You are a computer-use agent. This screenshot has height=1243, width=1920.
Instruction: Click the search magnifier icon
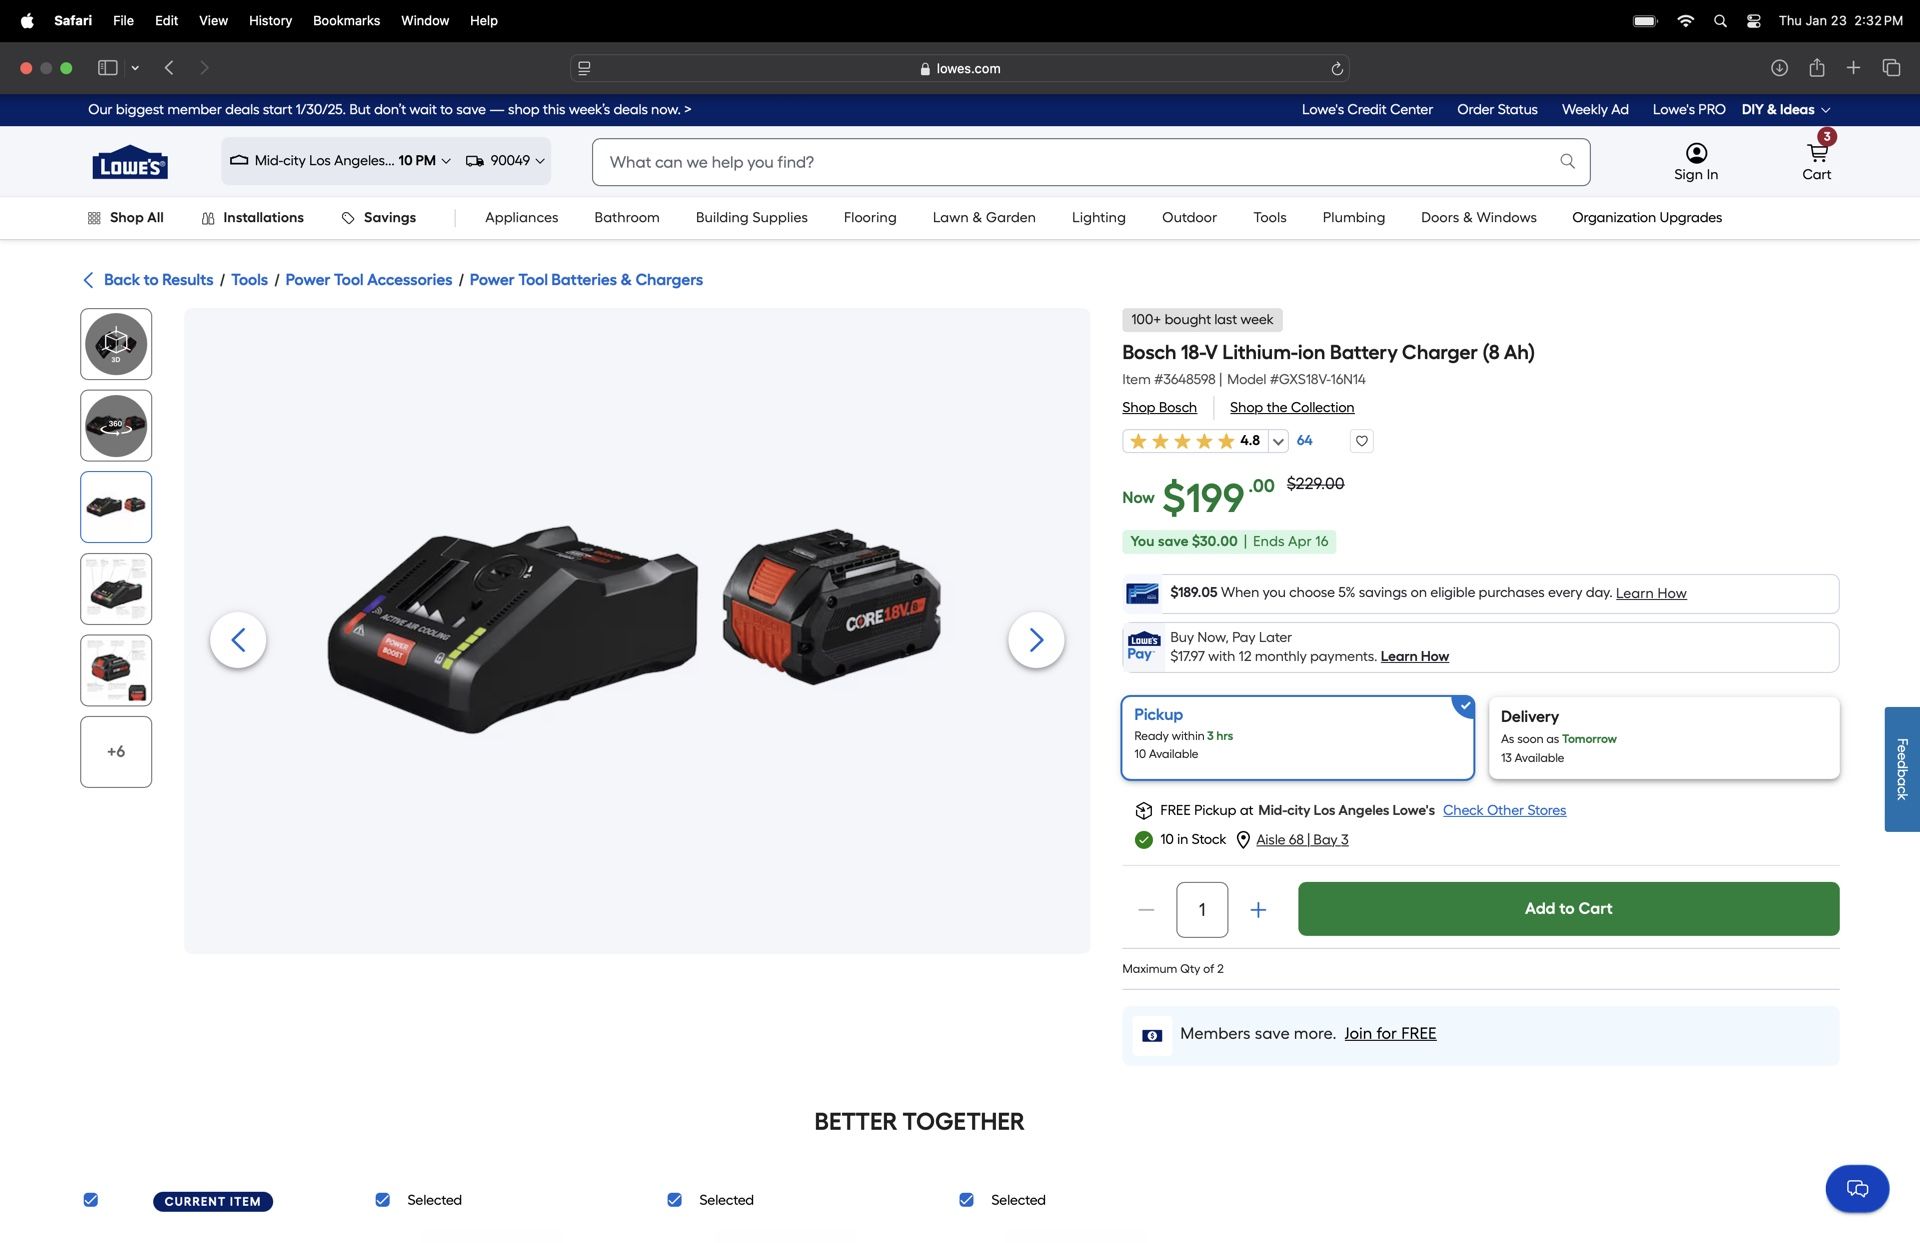tap(1568, 161)
